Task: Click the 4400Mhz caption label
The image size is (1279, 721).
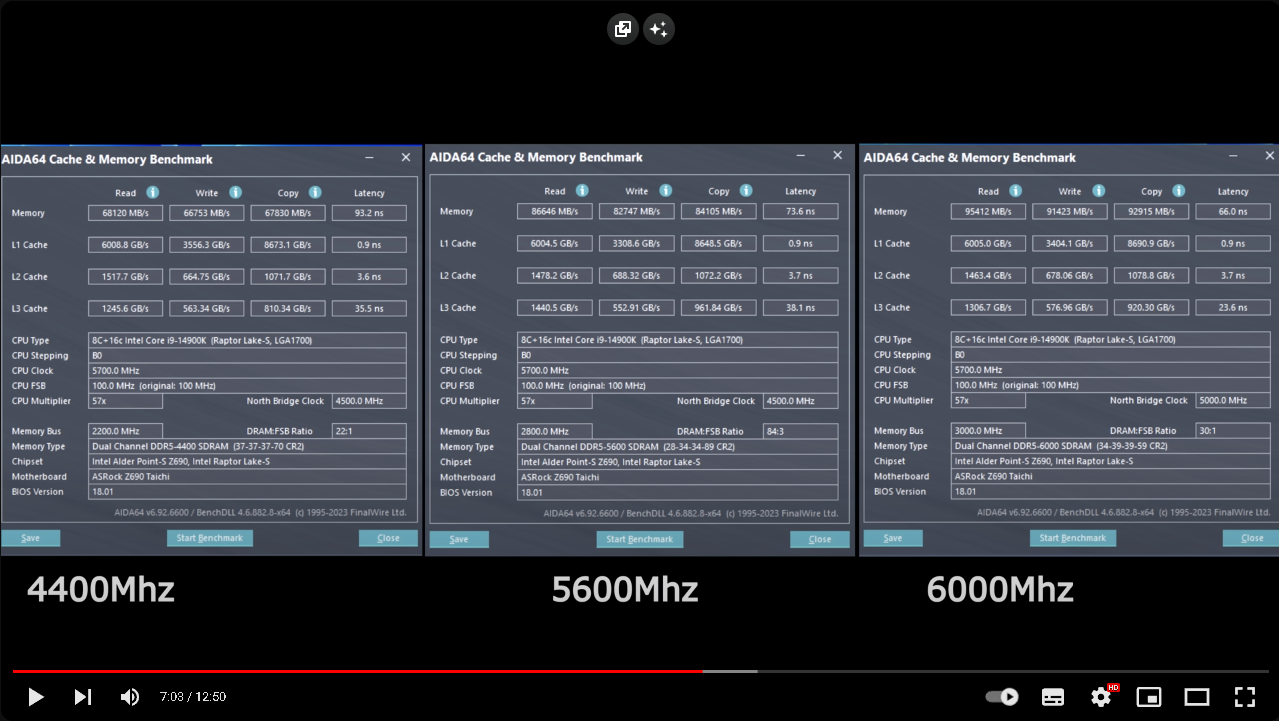Action: [x=101, y=589]
